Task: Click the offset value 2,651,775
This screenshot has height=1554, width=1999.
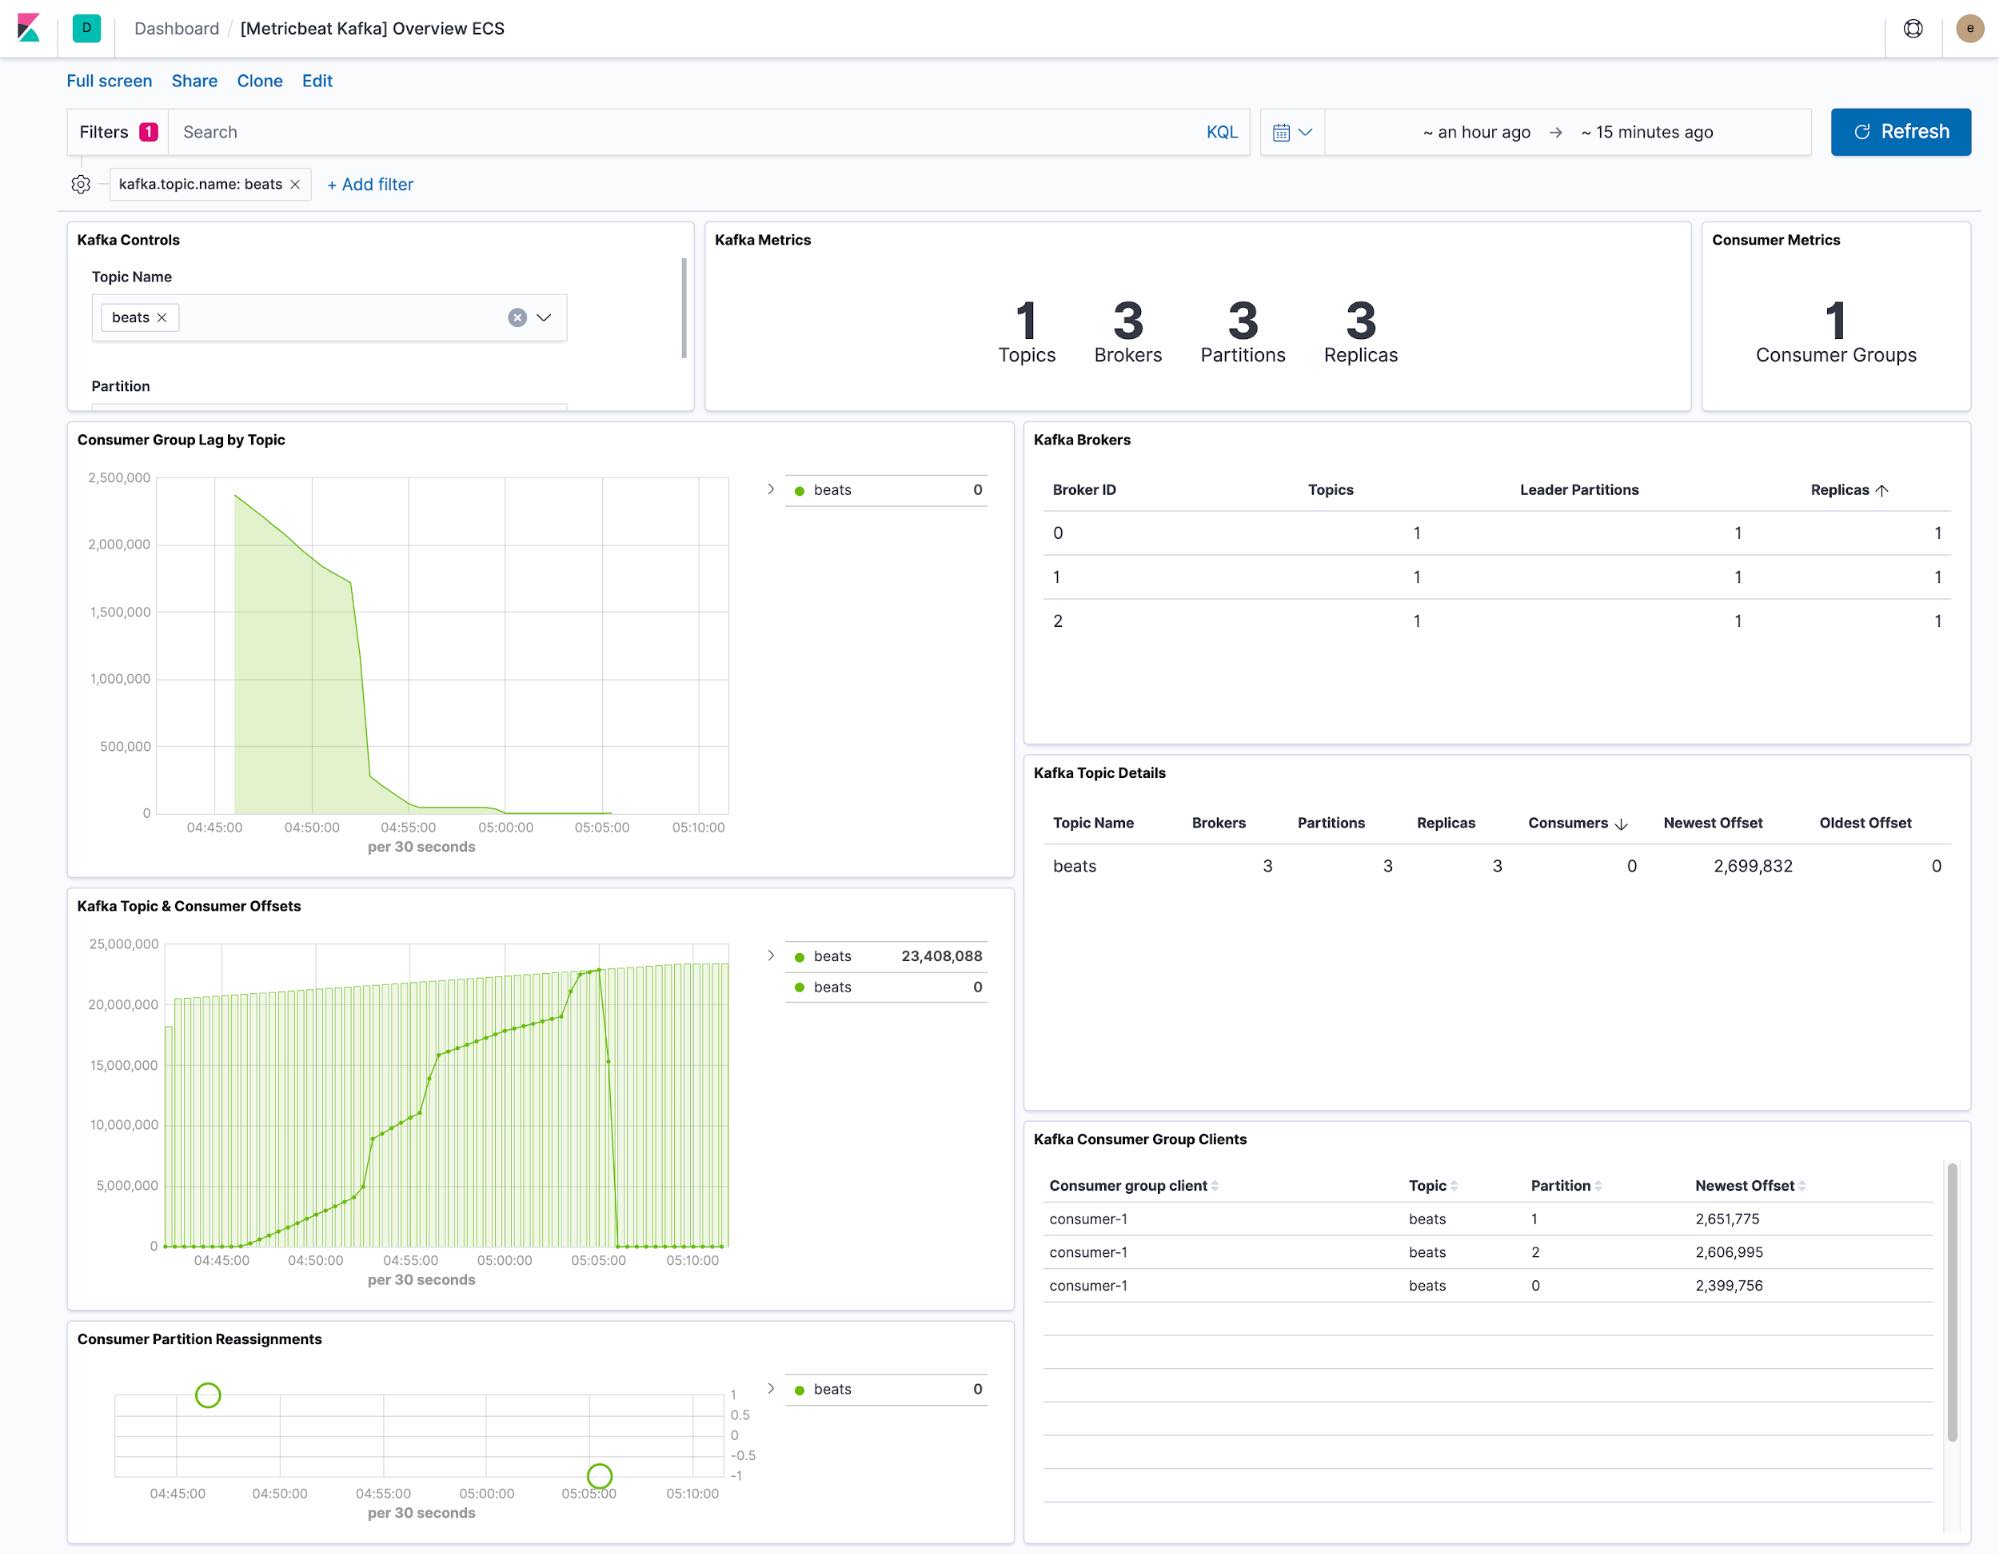Action: click(x=1727, y=1219)
